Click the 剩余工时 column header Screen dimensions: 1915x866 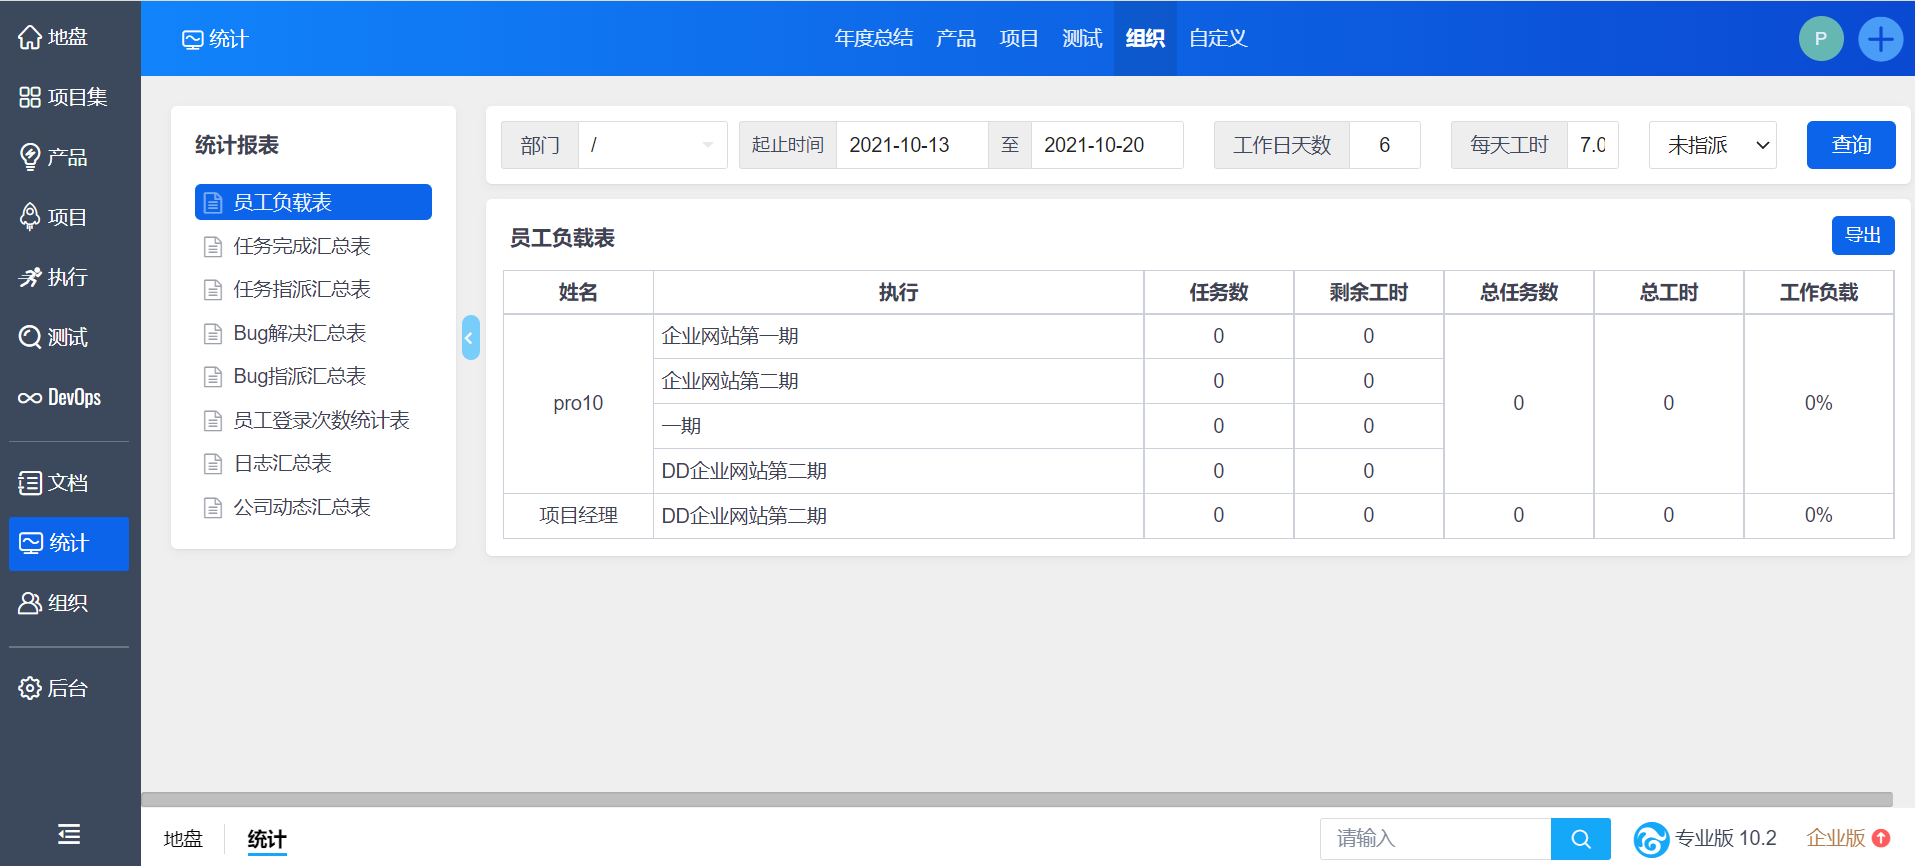pos(1369,292)
